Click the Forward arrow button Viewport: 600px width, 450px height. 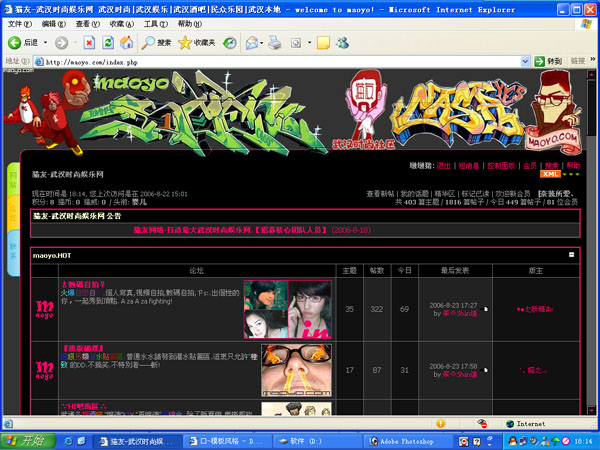[x=61, y=42]
